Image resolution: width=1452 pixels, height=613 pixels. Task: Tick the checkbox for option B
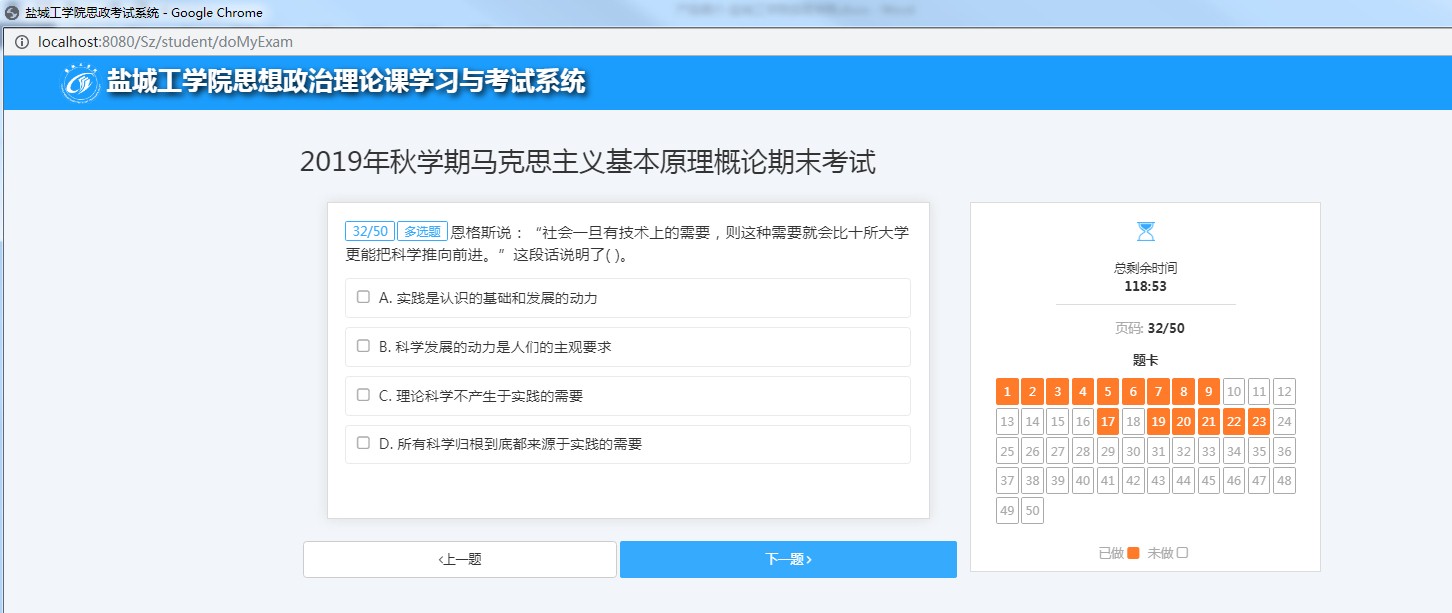pyautogui.click(x=364, y=346)
